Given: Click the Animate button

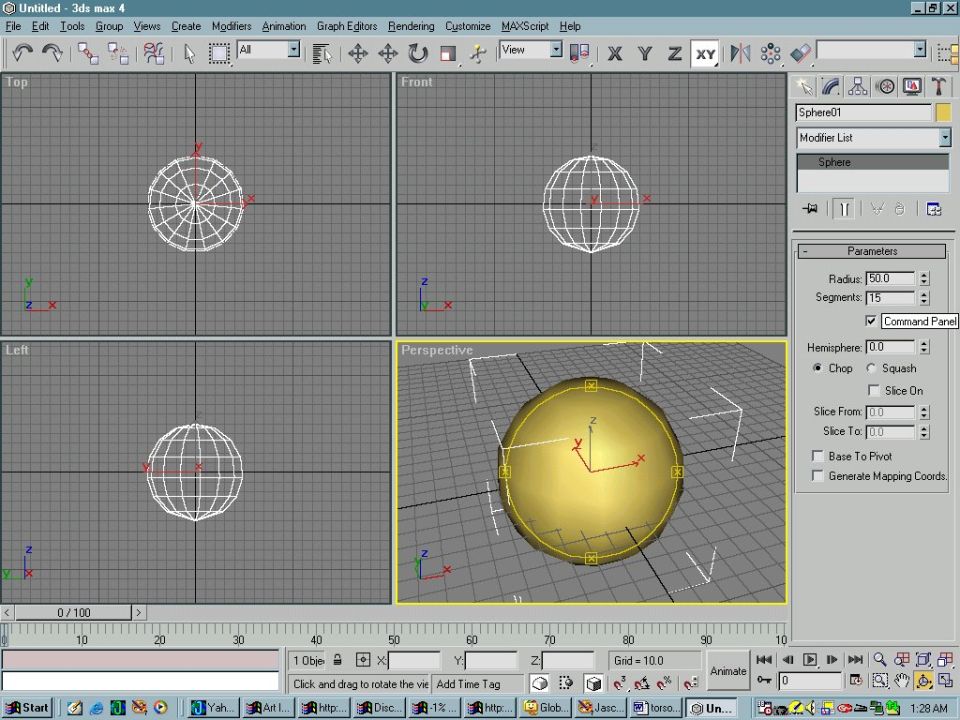Looking at the screenshot, I should pos(727,670).
